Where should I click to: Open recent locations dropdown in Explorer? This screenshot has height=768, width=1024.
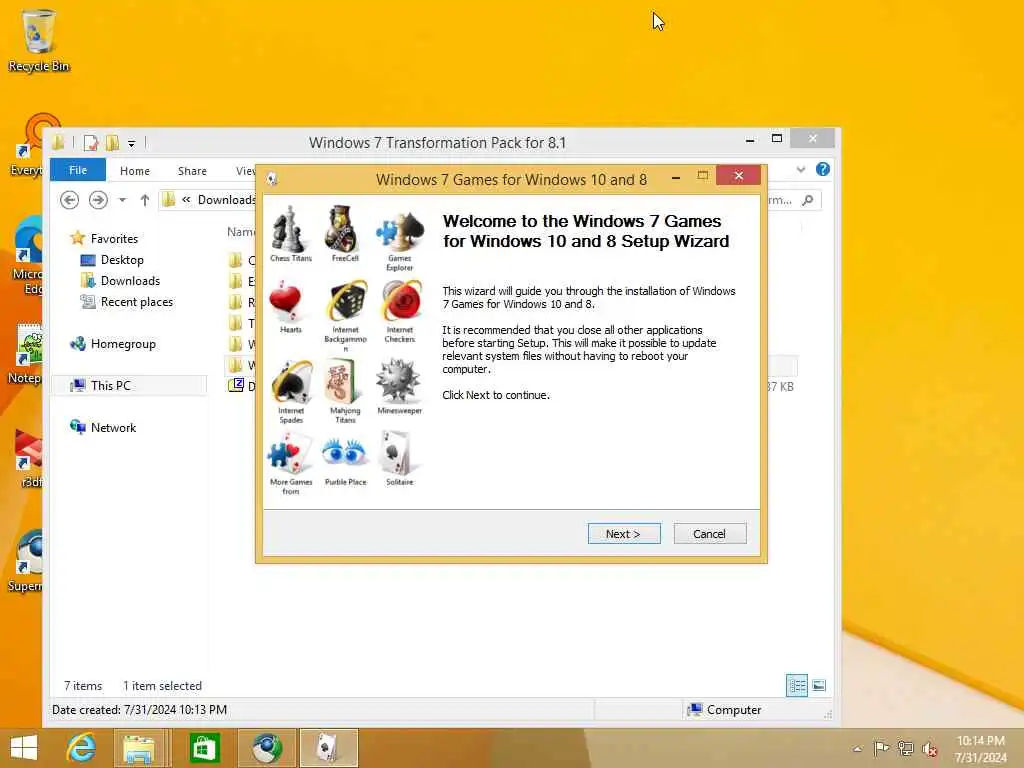[x=122, y=200]
